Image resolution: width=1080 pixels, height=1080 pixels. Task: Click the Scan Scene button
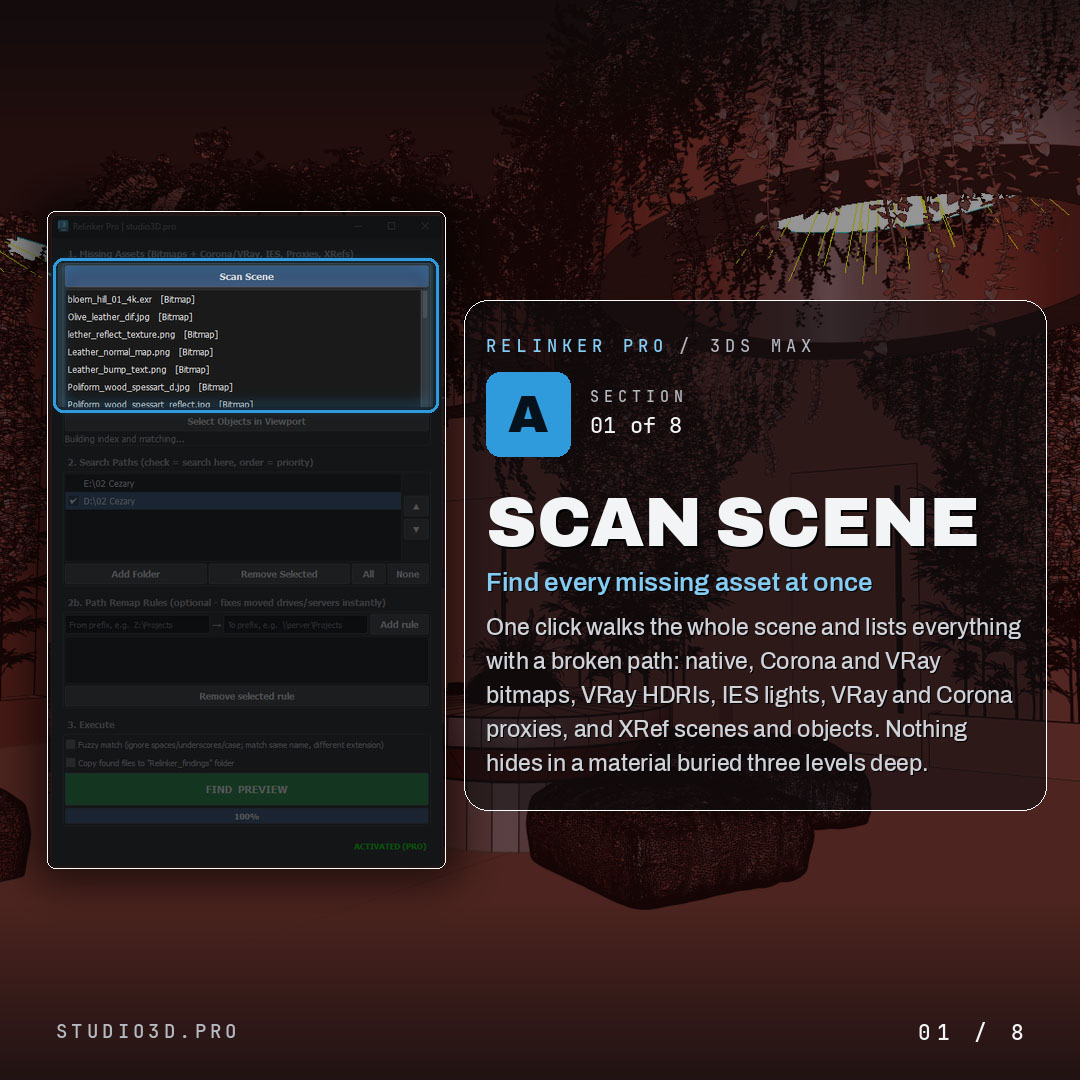click(x=247, y=276)
